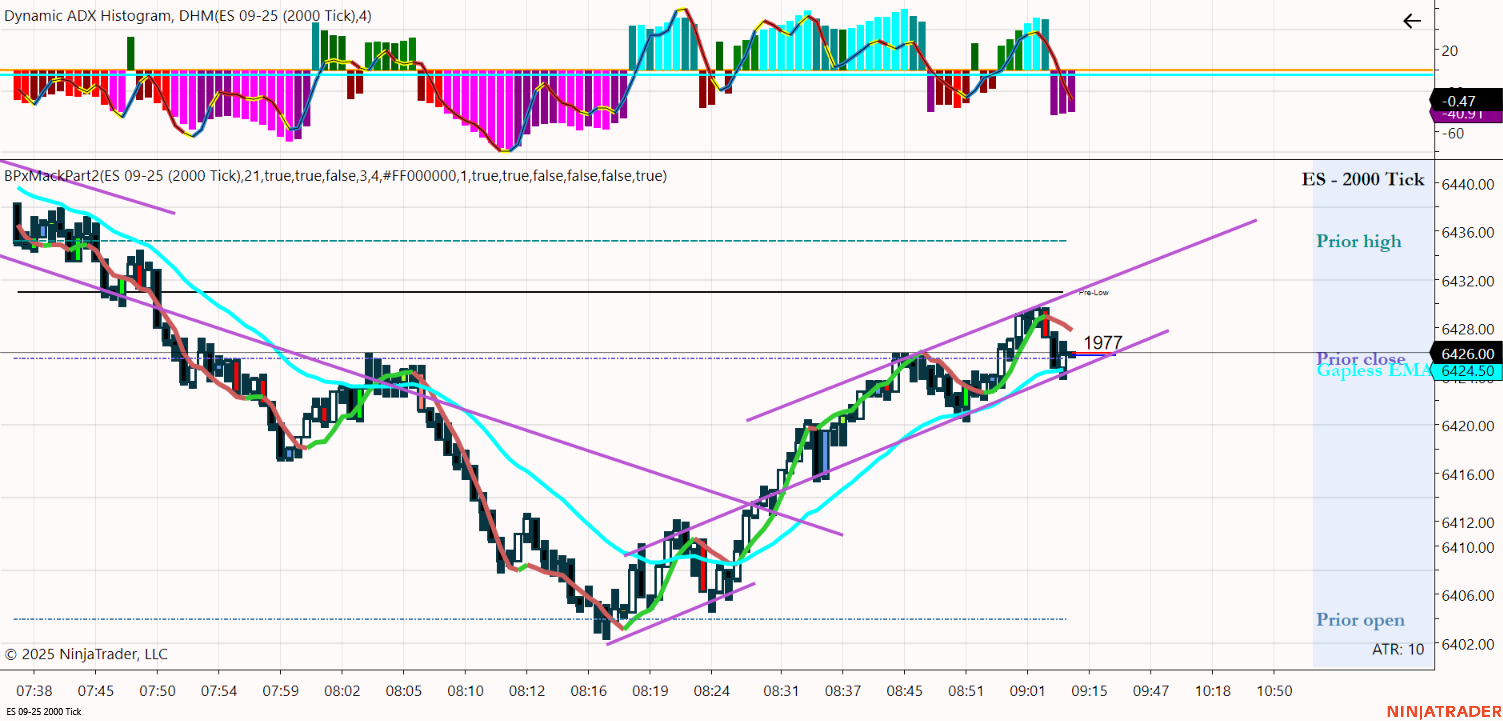This screenshot has height=721, width=1503.
Task: Click the 08:10 time axis label
Action: 465,691
